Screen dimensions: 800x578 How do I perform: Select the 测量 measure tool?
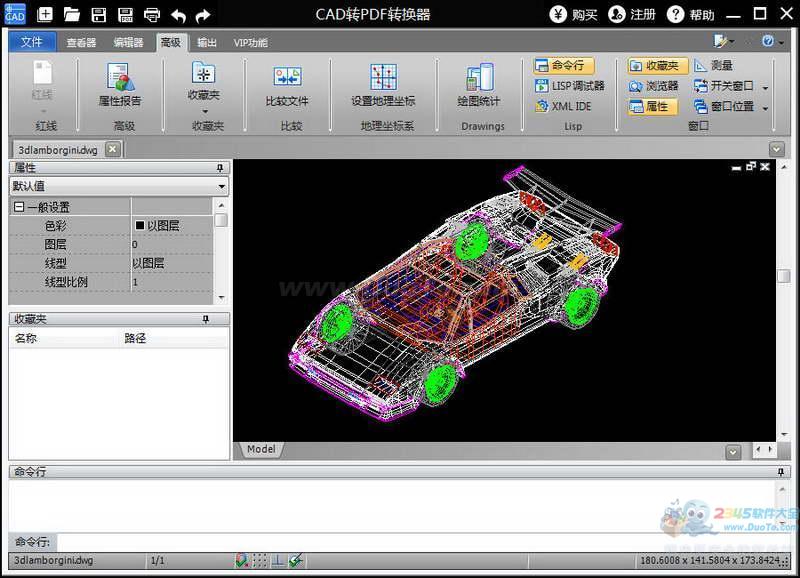(x=714, y=65)
